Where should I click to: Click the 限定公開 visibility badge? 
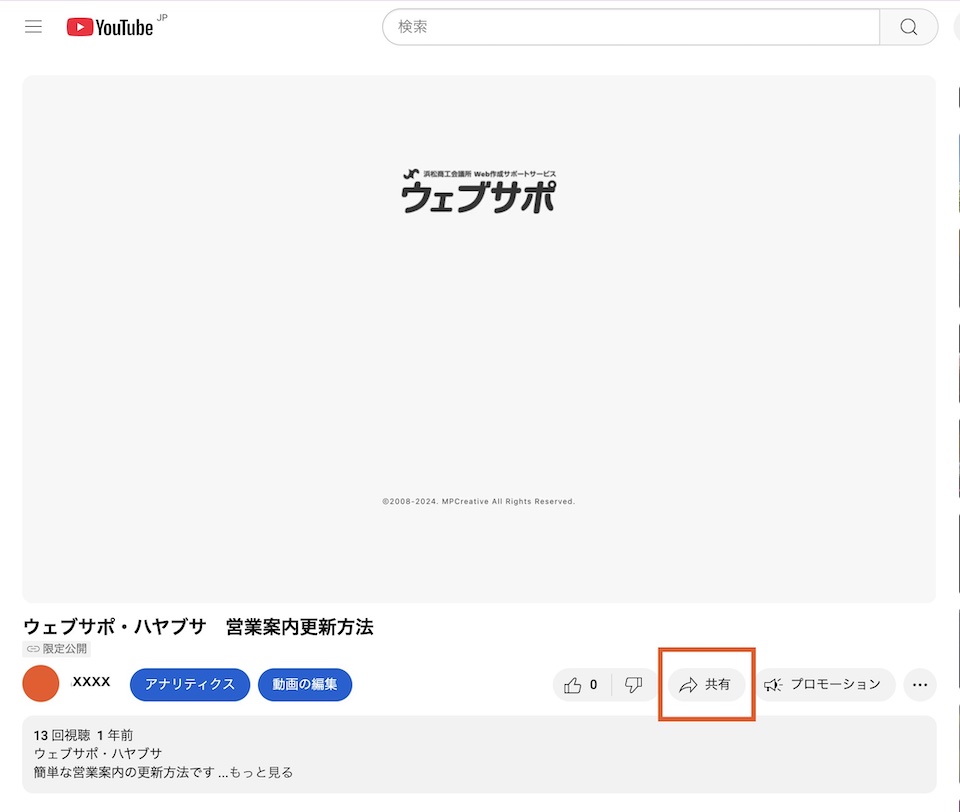tap(58, 649)
